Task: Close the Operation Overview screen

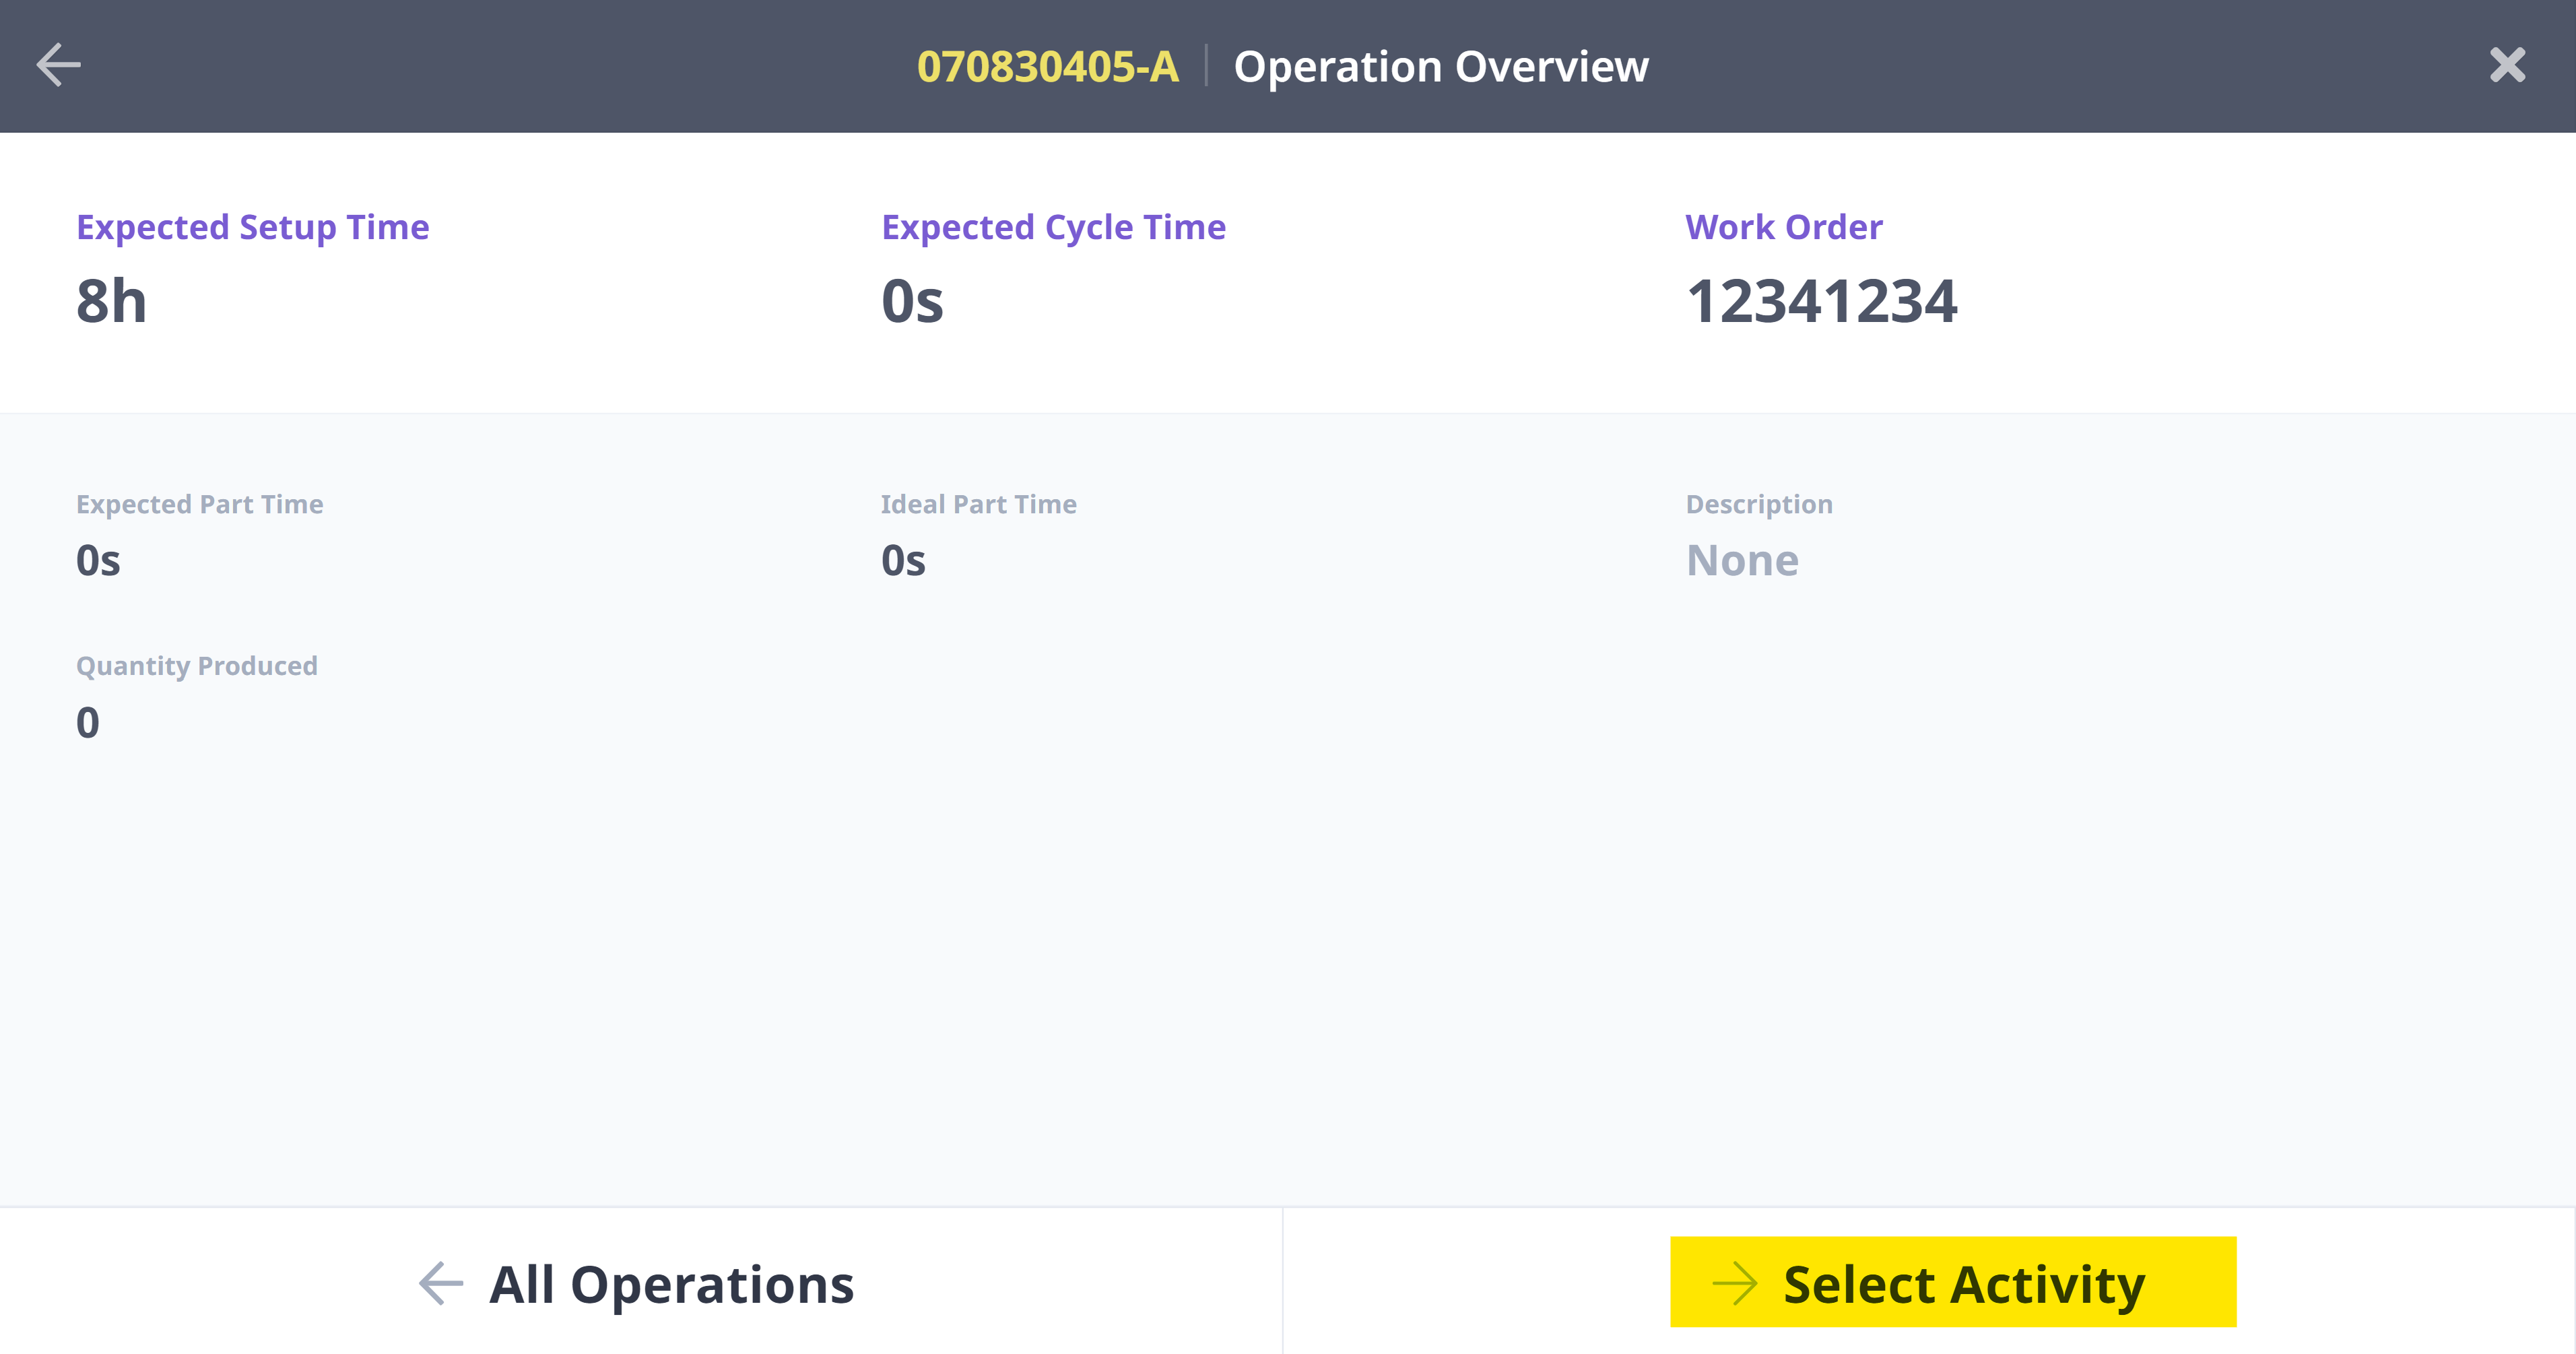Action: tap(2507, 65)
